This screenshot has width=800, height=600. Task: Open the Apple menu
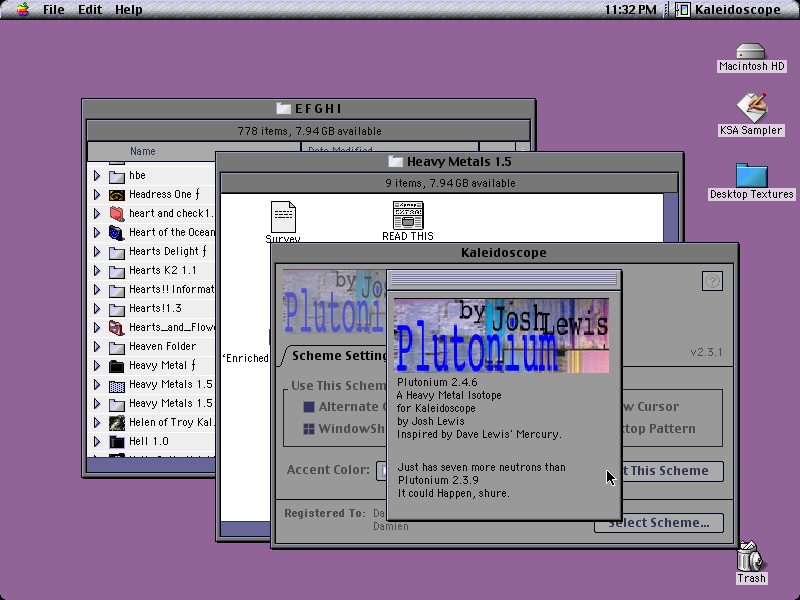[22, 9]
